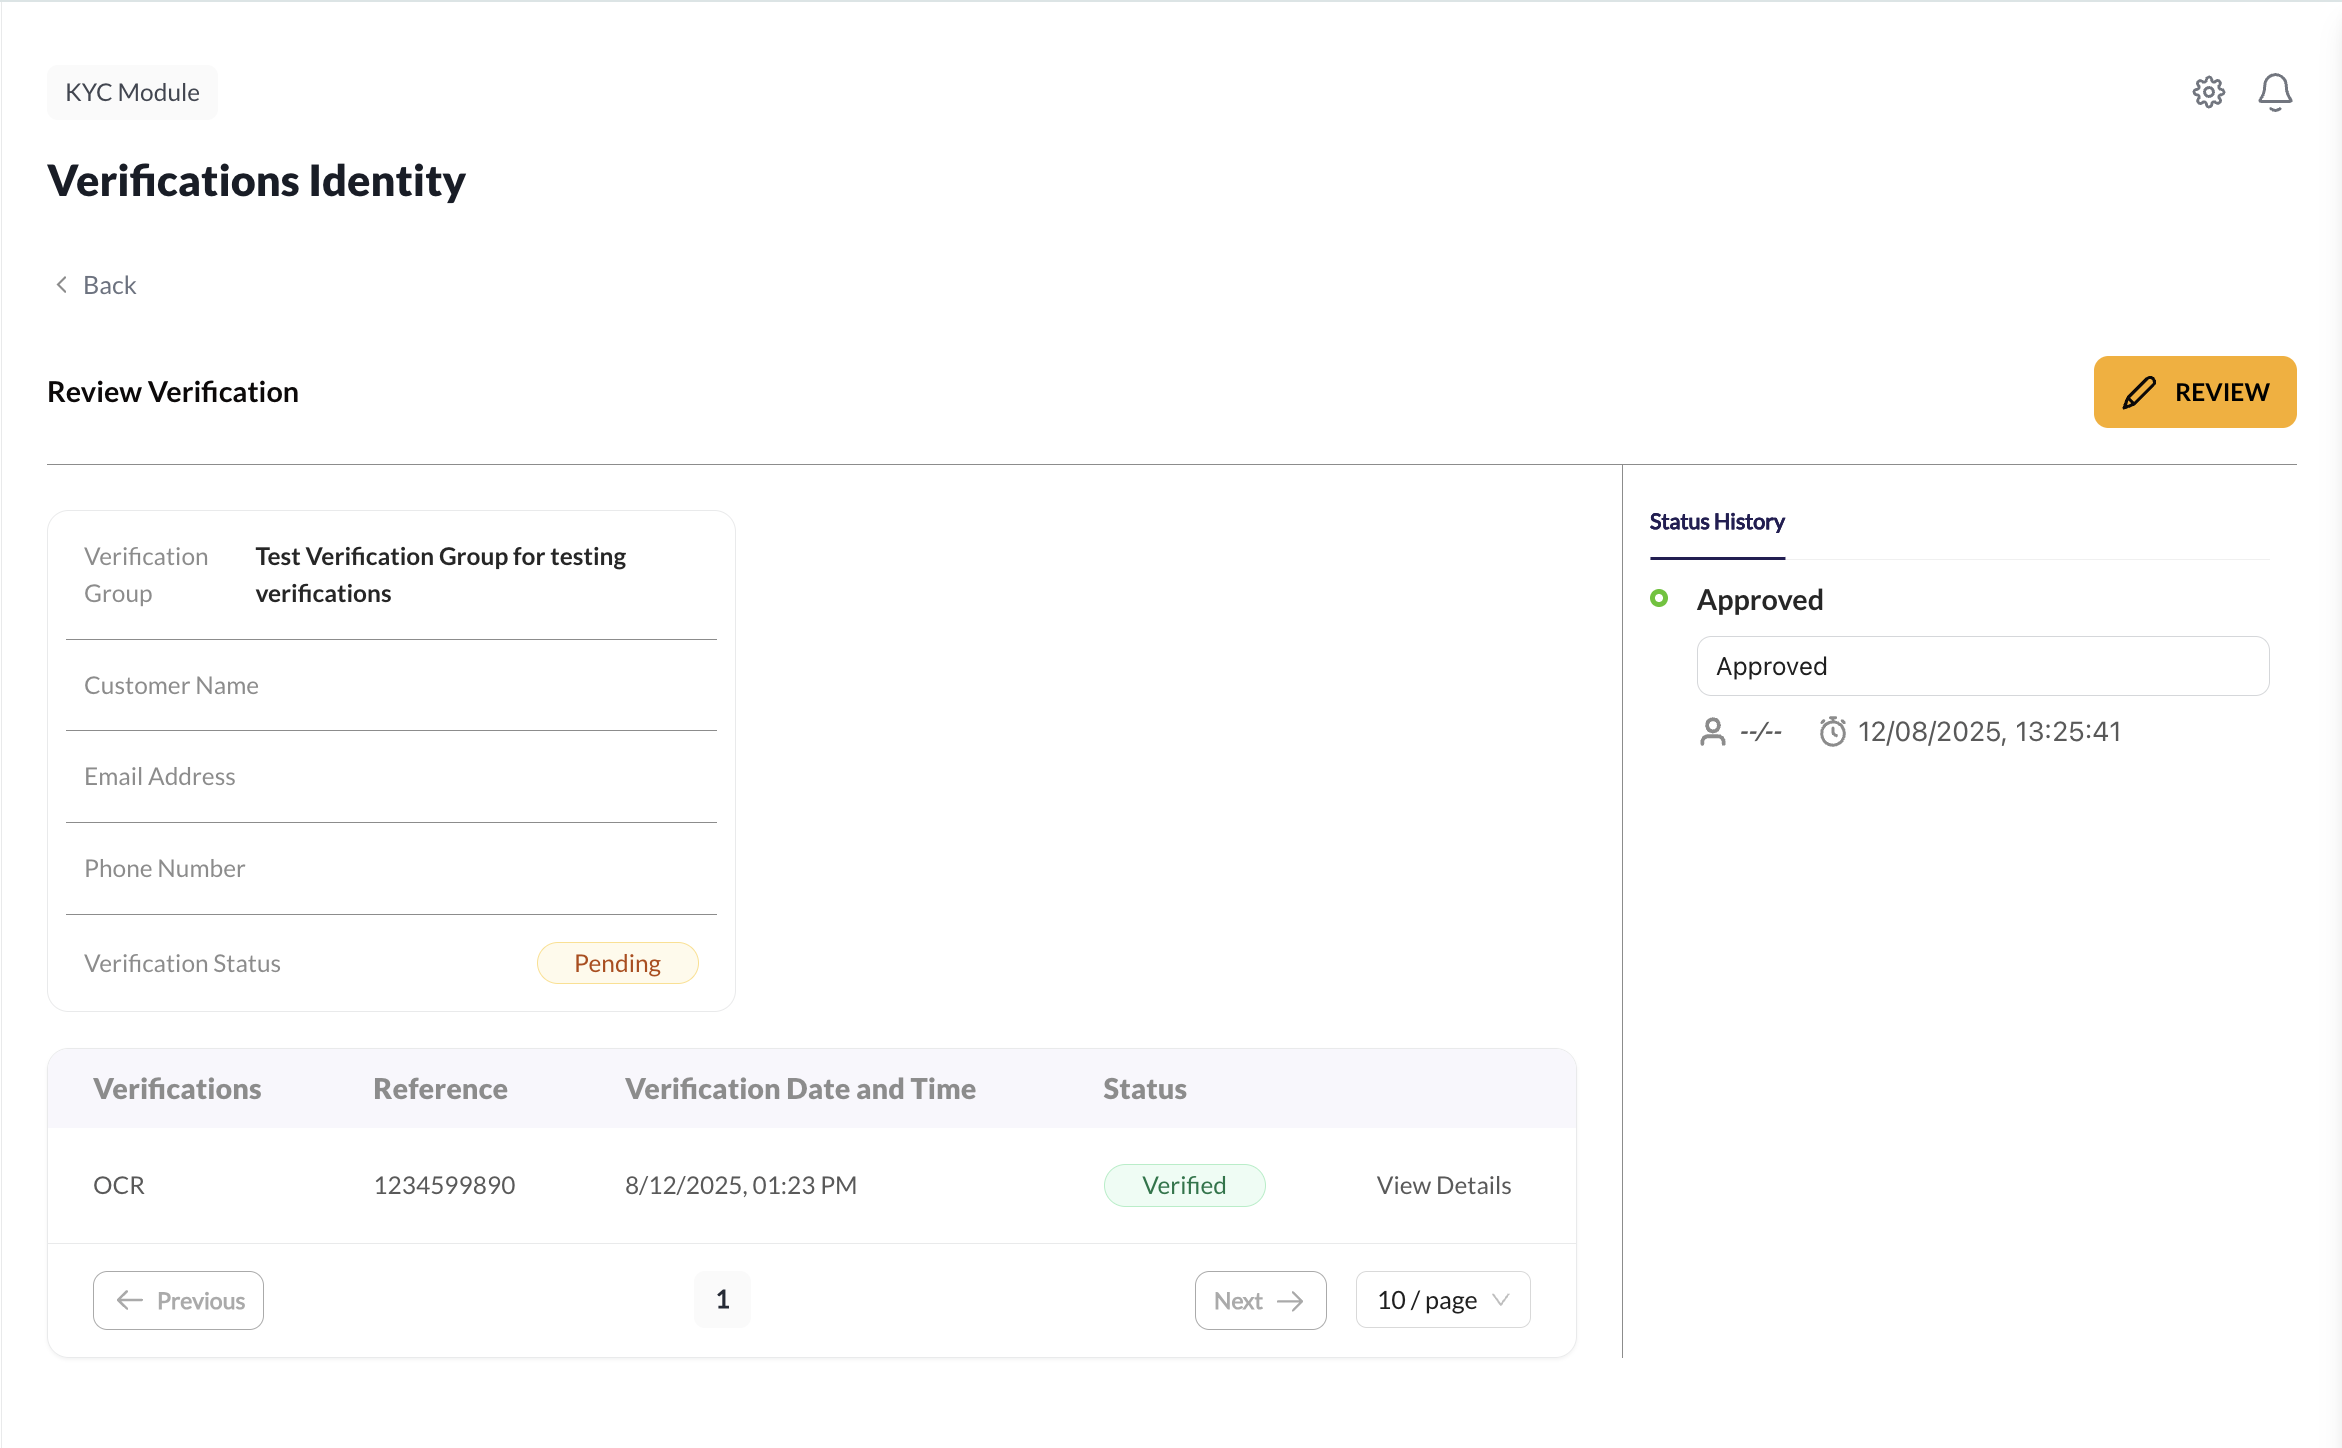Open the notifications bell
The height and width of the screenshot is (1448, 2342).
pyautogui.click(x=2276, y=91)
